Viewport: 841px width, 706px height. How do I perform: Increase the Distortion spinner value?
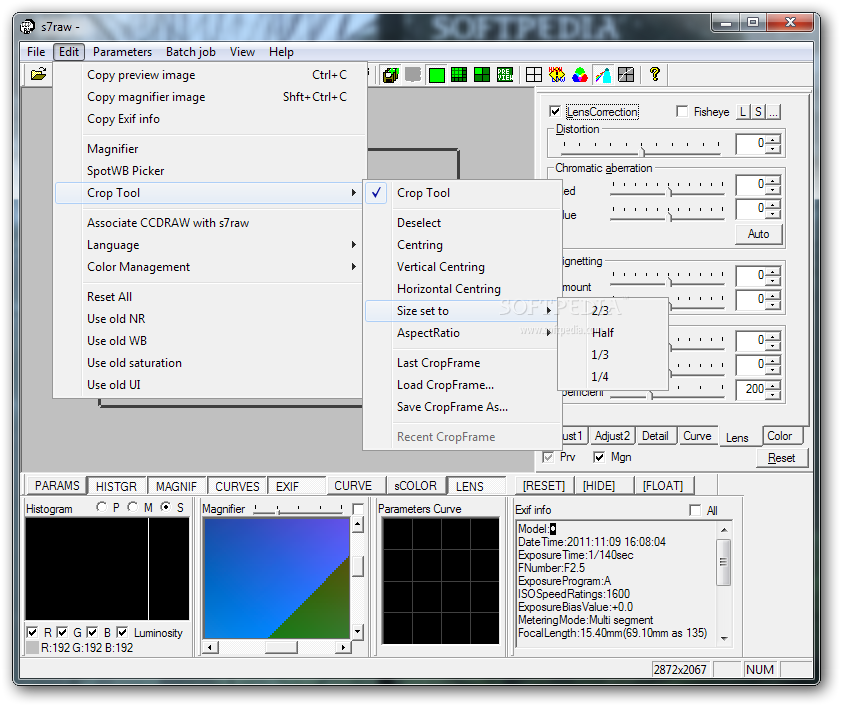pos(773,139)
